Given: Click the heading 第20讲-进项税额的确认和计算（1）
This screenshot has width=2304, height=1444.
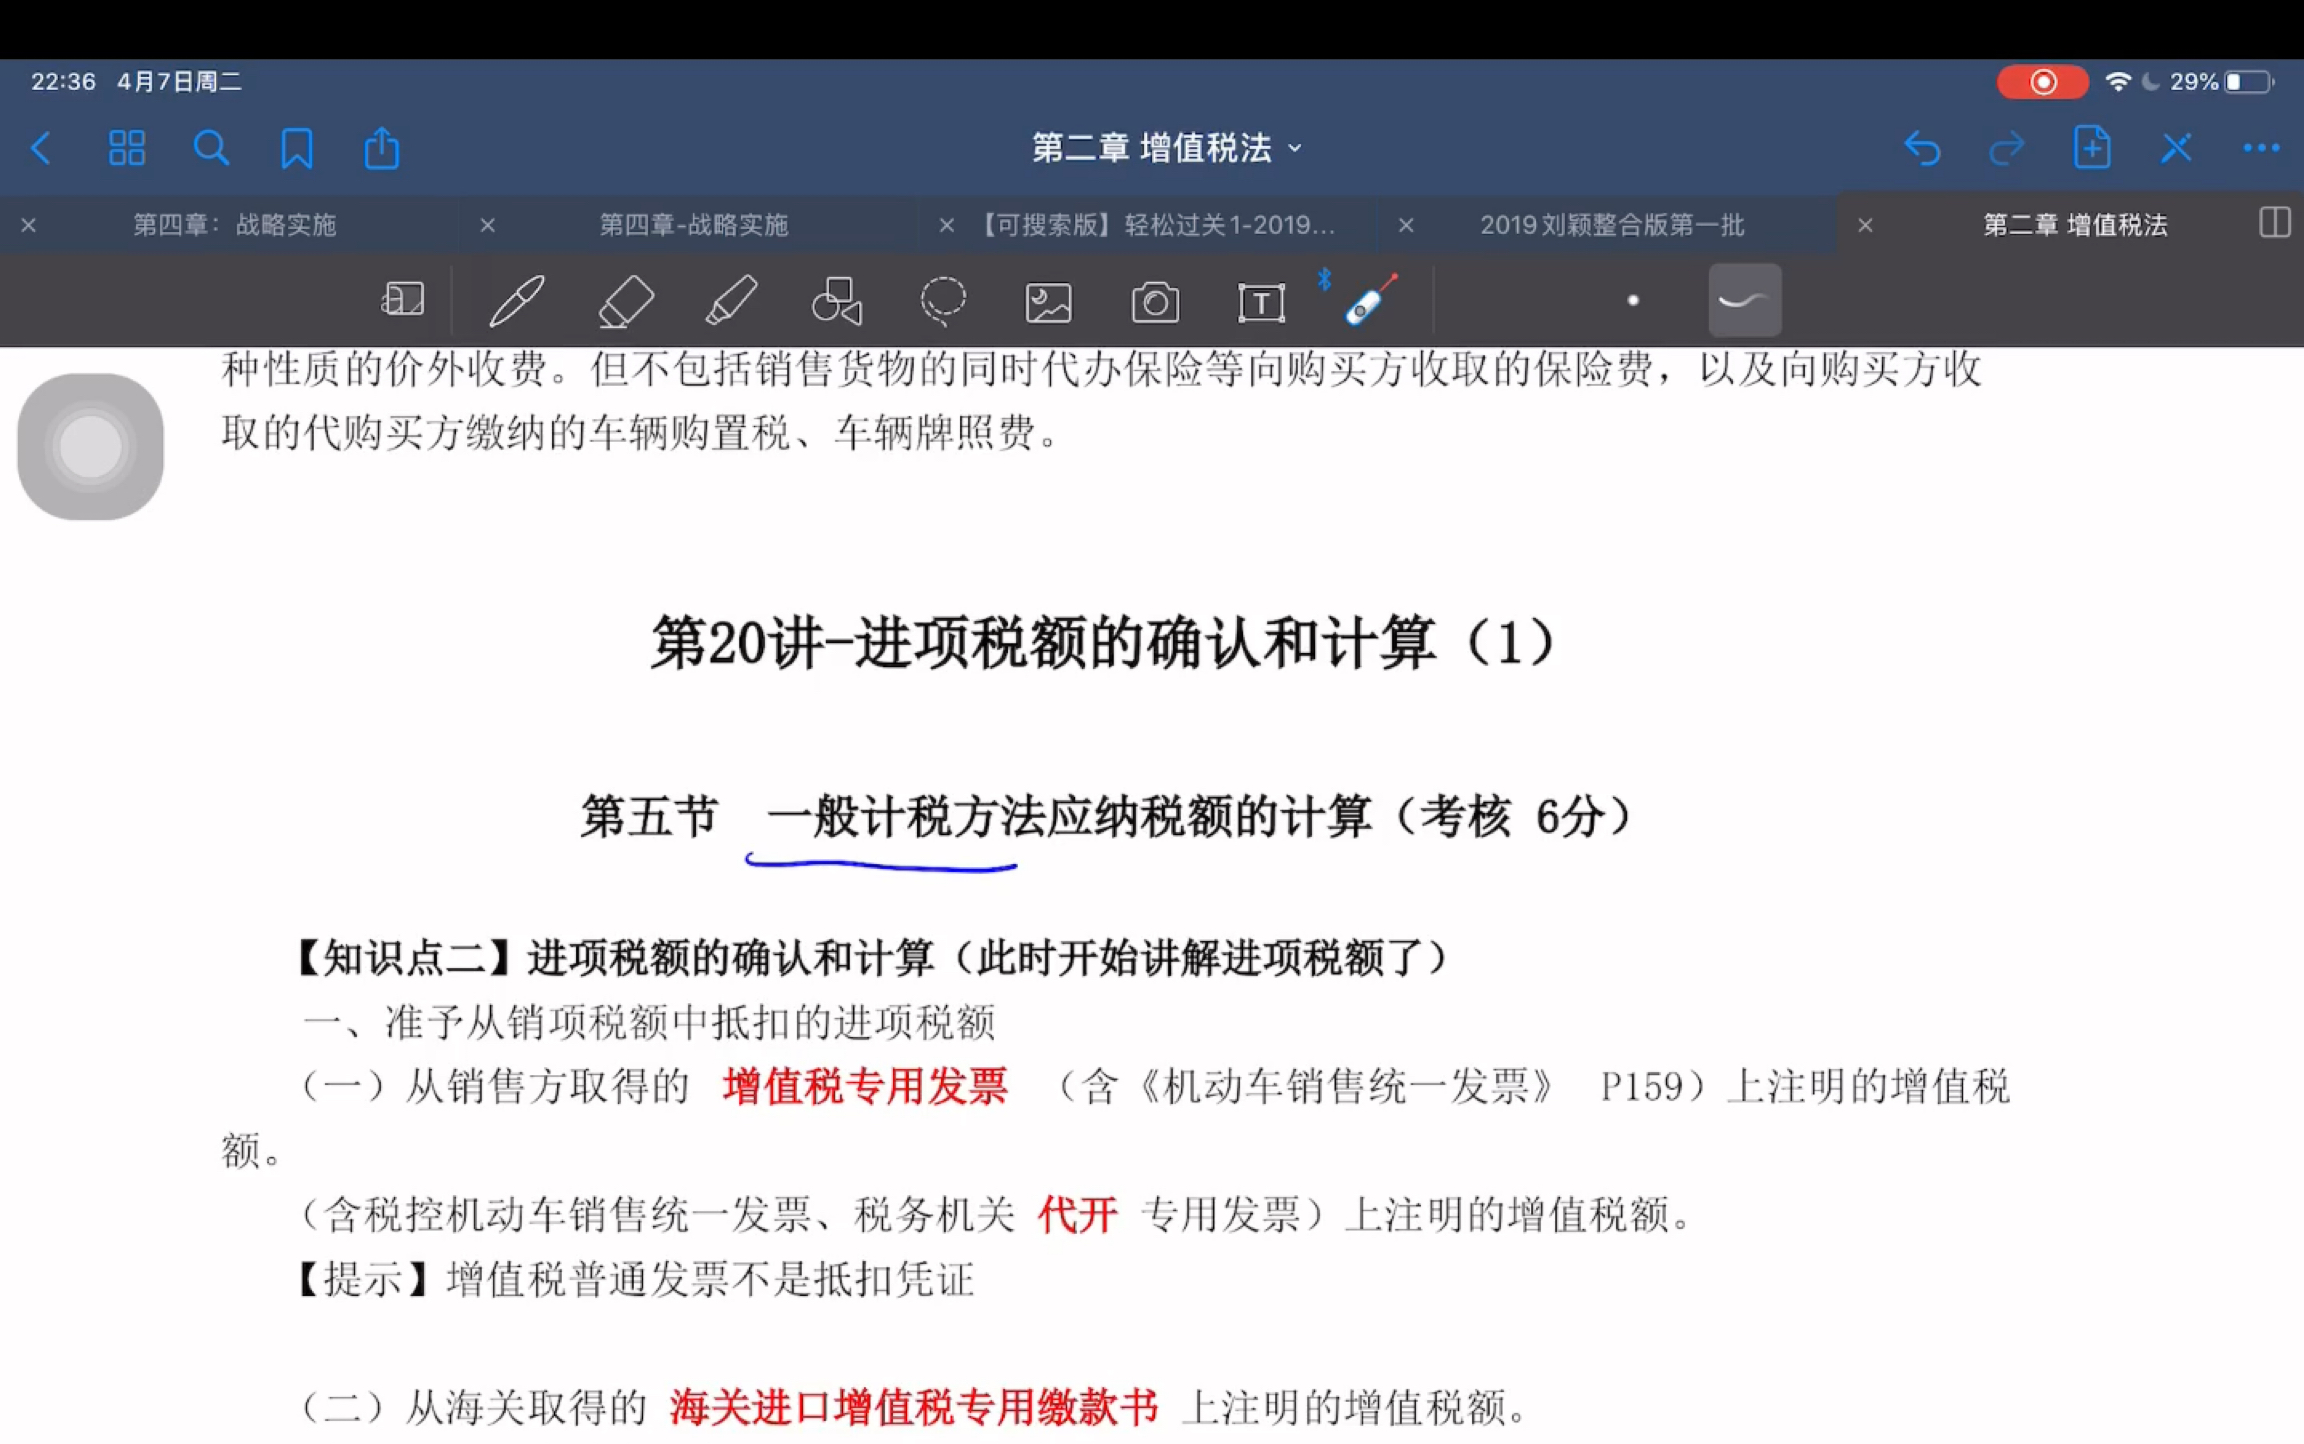Looking at the screenshot, I should [x=1104, y=643].
